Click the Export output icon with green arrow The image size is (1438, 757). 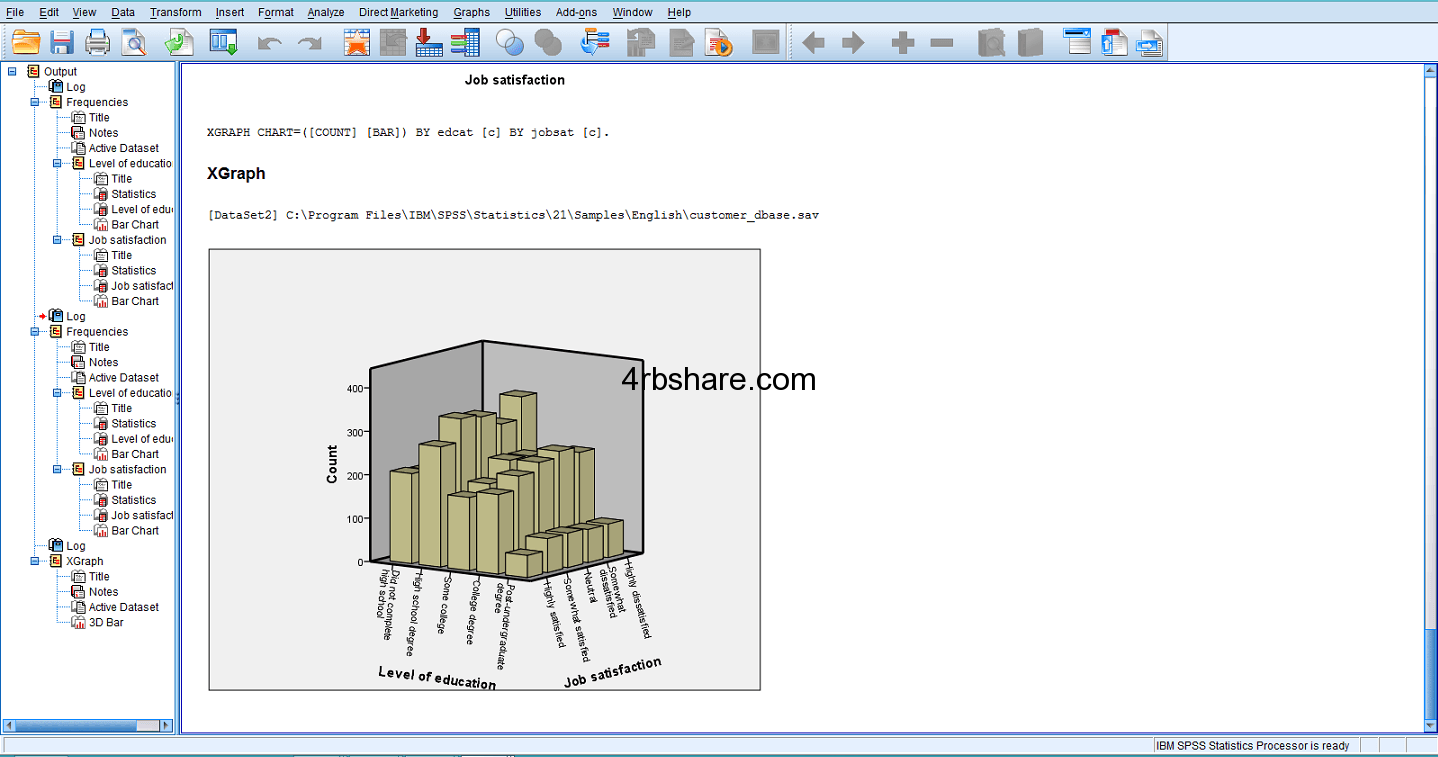179,42
